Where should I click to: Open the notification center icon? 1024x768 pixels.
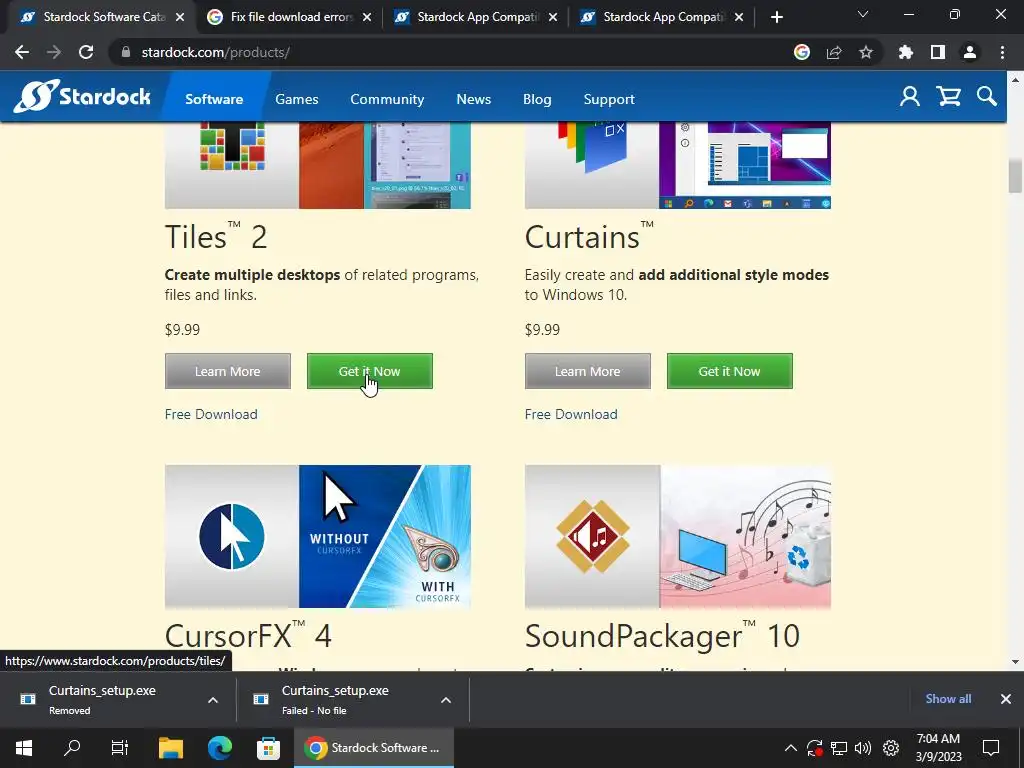point(991,748)
